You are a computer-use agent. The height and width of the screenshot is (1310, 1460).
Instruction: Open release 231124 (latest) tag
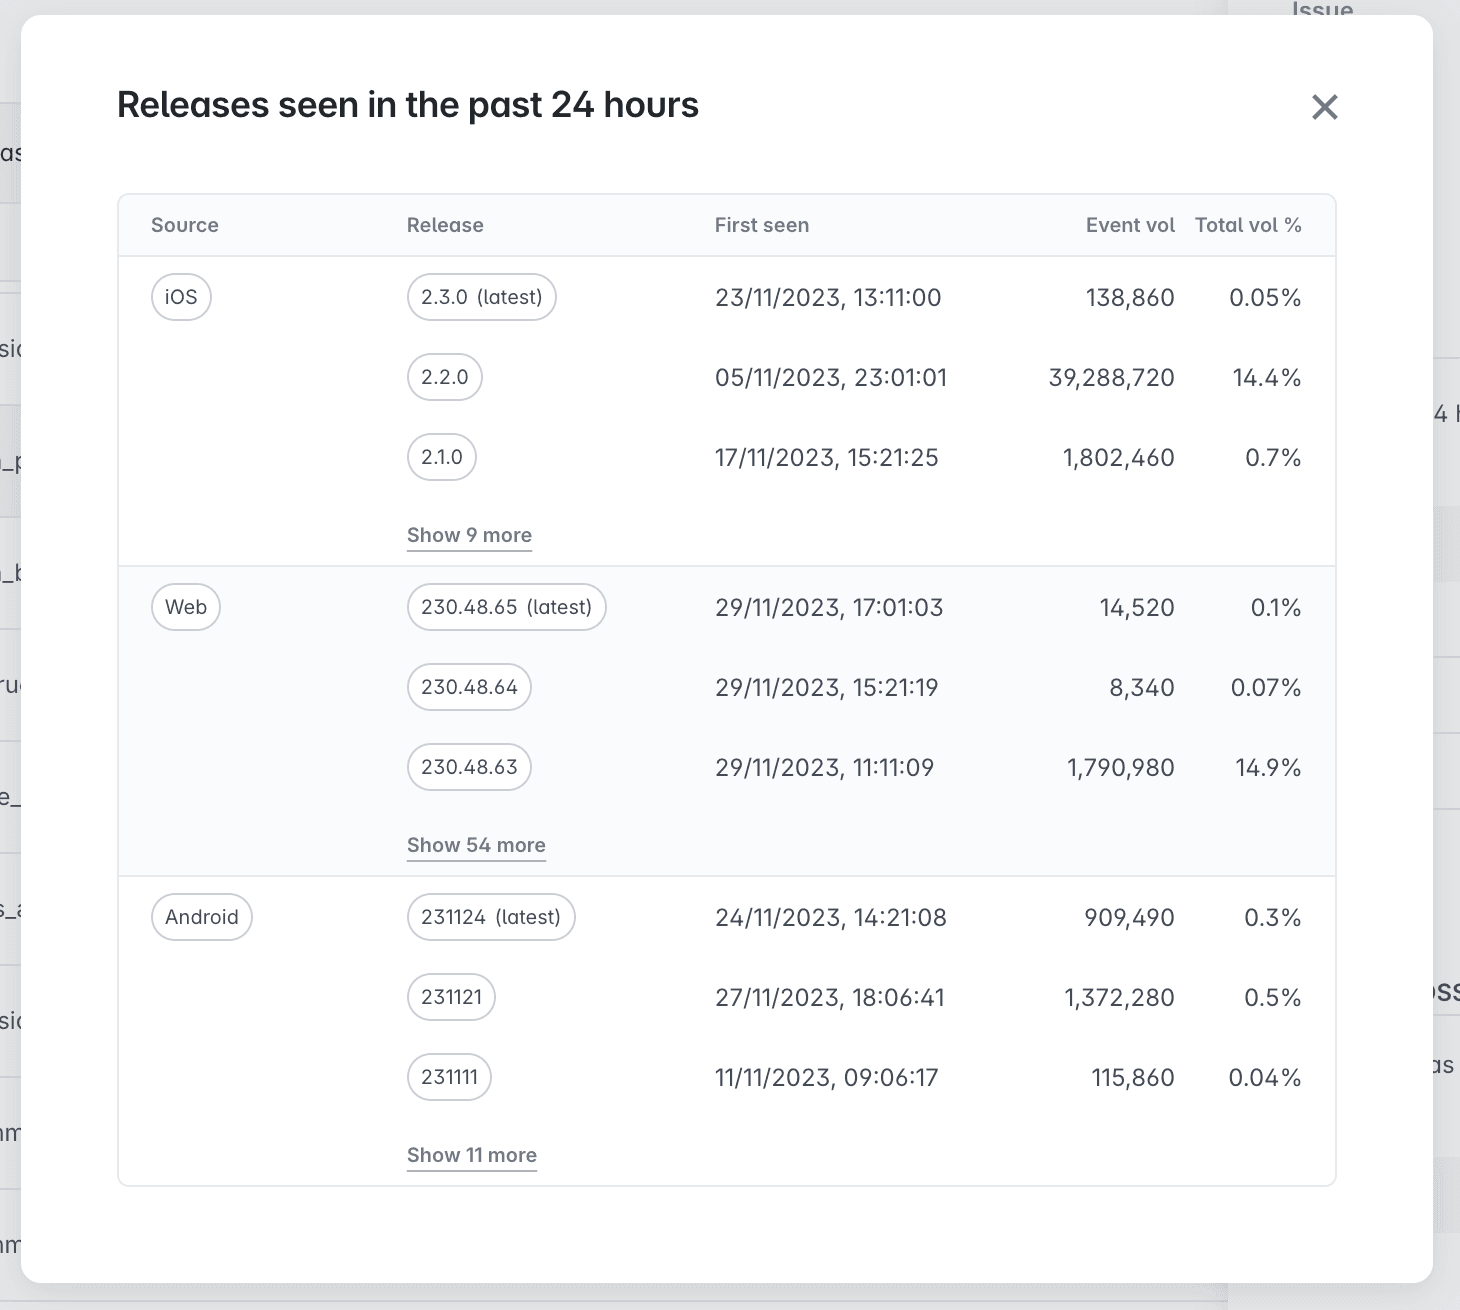coord(490,917)
